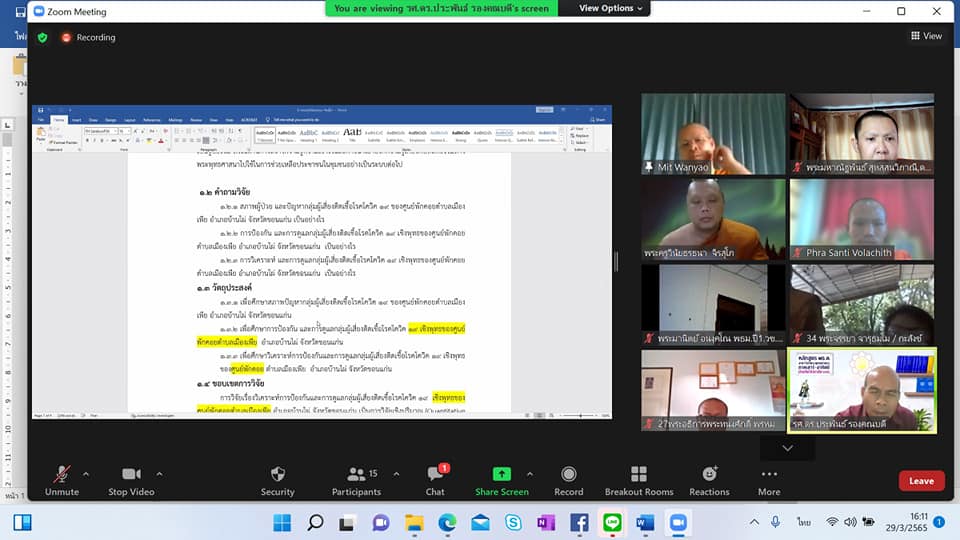
Task: Open the View layout menu
Action: pyautogui.click(x=926, y=36)
